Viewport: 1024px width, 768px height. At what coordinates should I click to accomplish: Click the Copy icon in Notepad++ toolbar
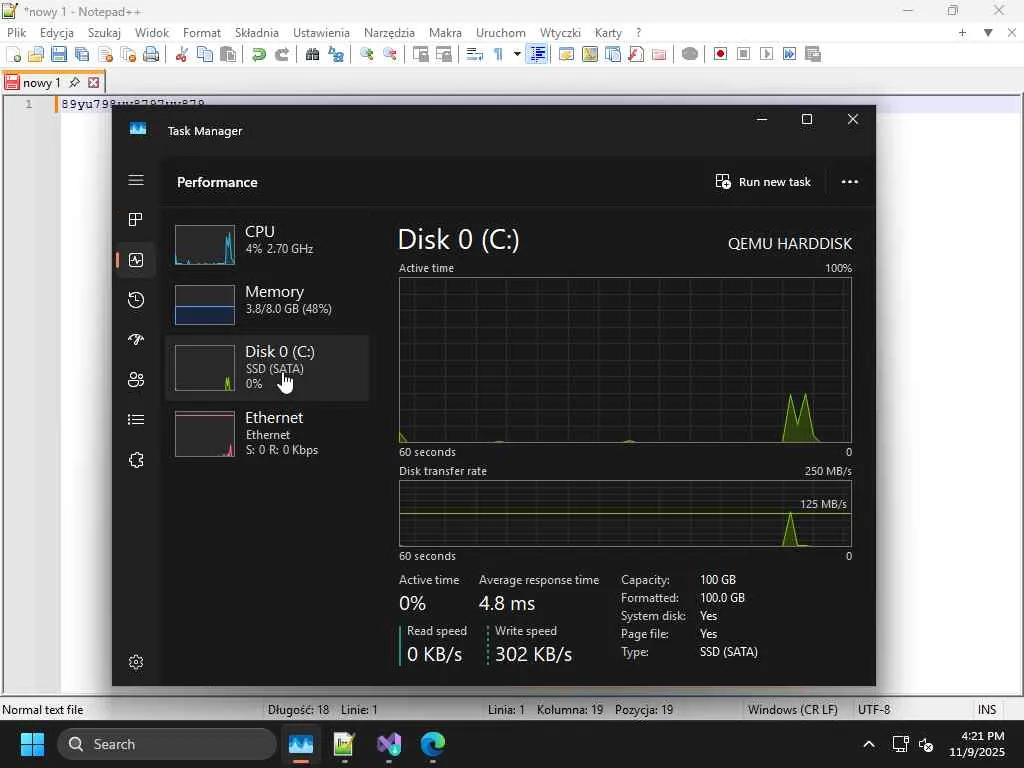click(204, 54)
